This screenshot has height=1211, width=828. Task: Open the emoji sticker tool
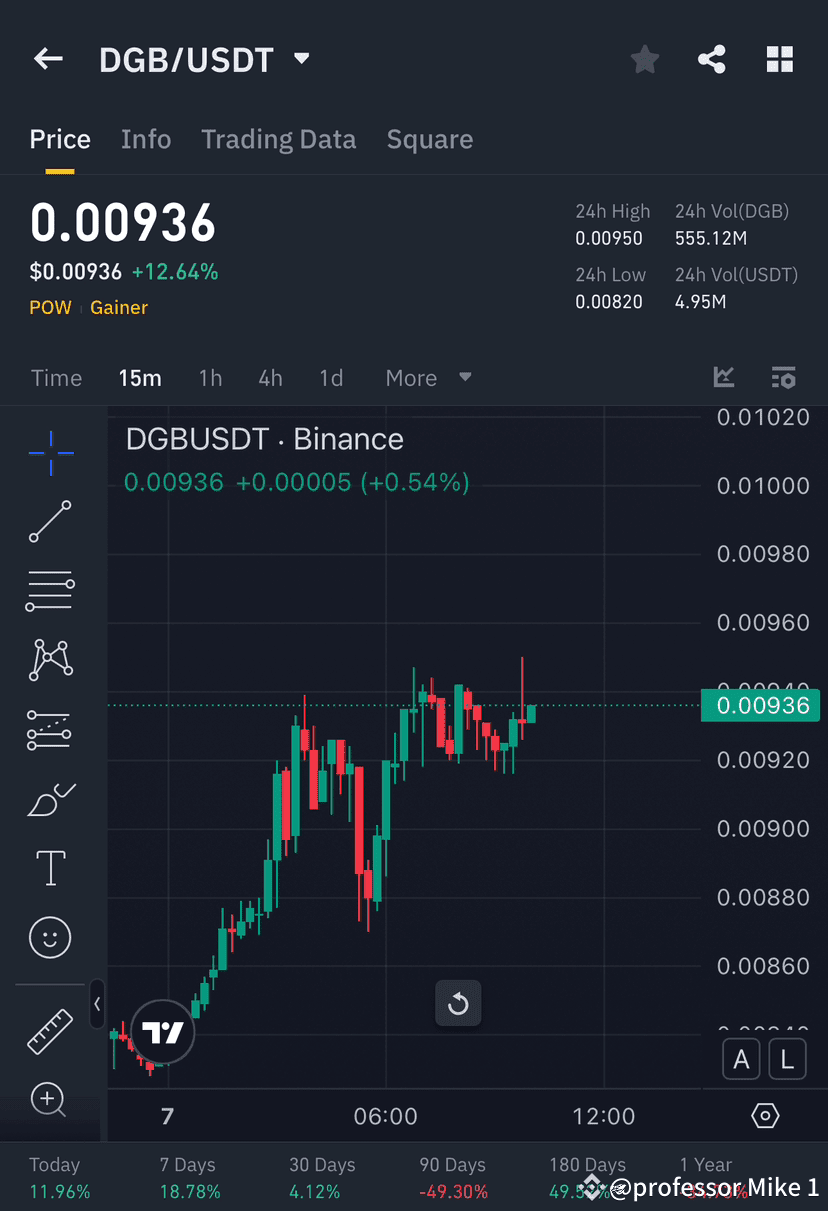50,937
